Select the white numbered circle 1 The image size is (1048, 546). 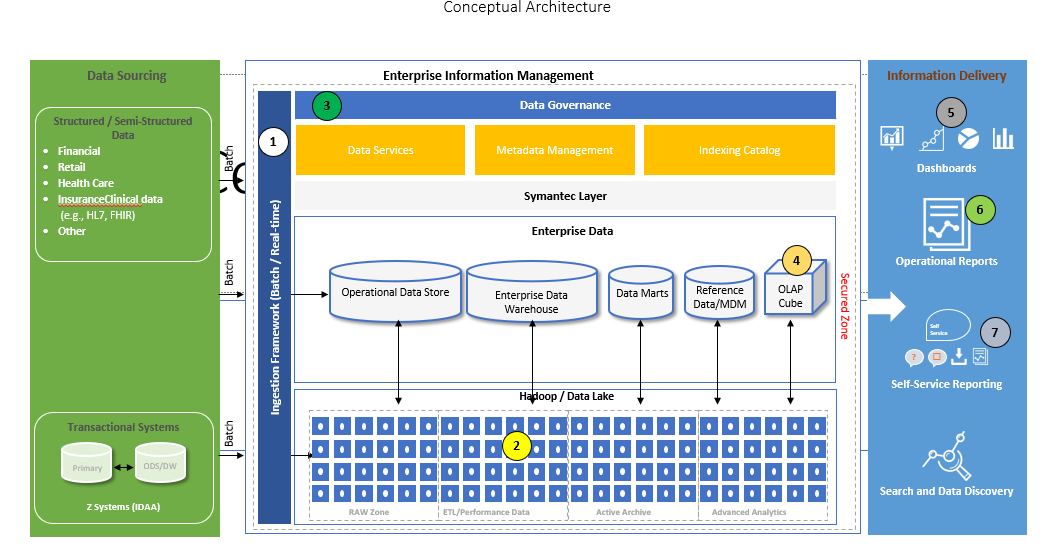[x=273, y=142]
